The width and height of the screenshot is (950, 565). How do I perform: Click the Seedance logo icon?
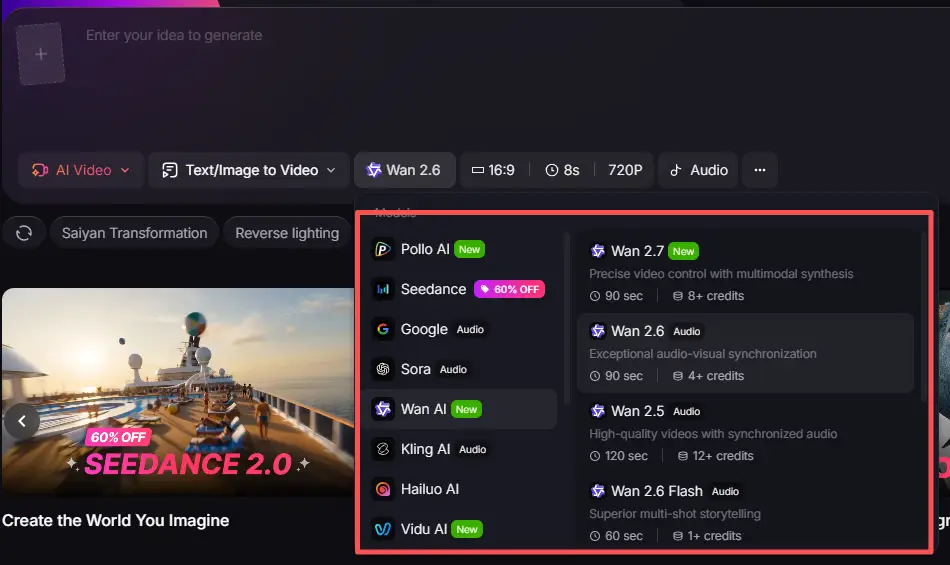[x=383, y=289]
